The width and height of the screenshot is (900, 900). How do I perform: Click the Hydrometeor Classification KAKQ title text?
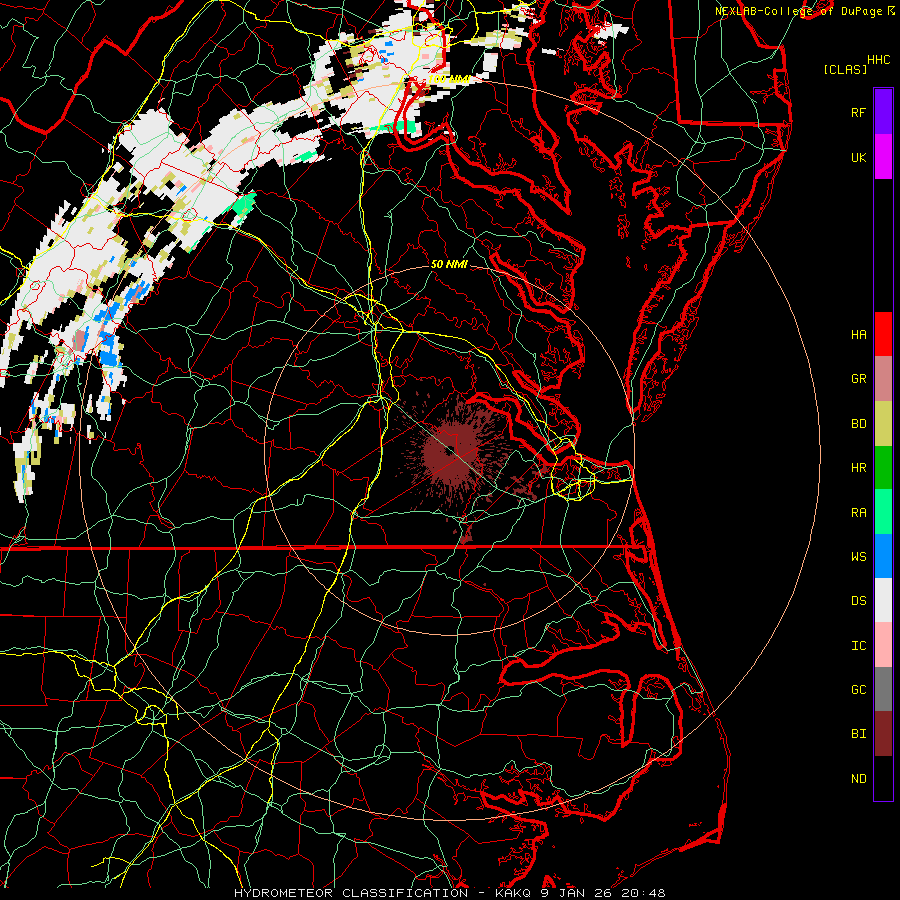[x=450, y=893]
